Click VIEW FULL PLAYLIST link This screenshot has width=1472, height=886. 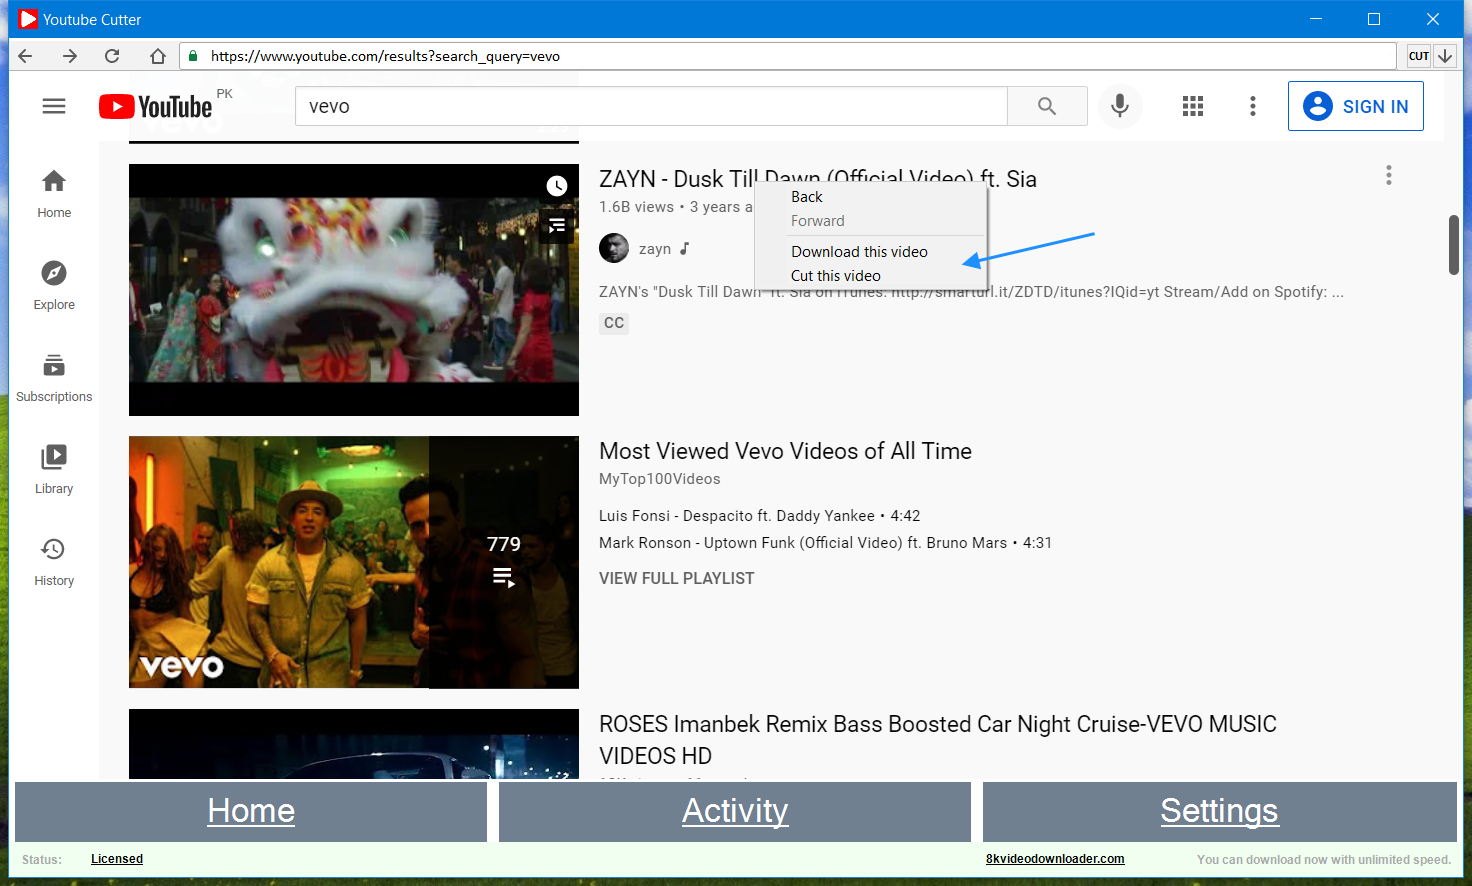(x=677, y=578)
